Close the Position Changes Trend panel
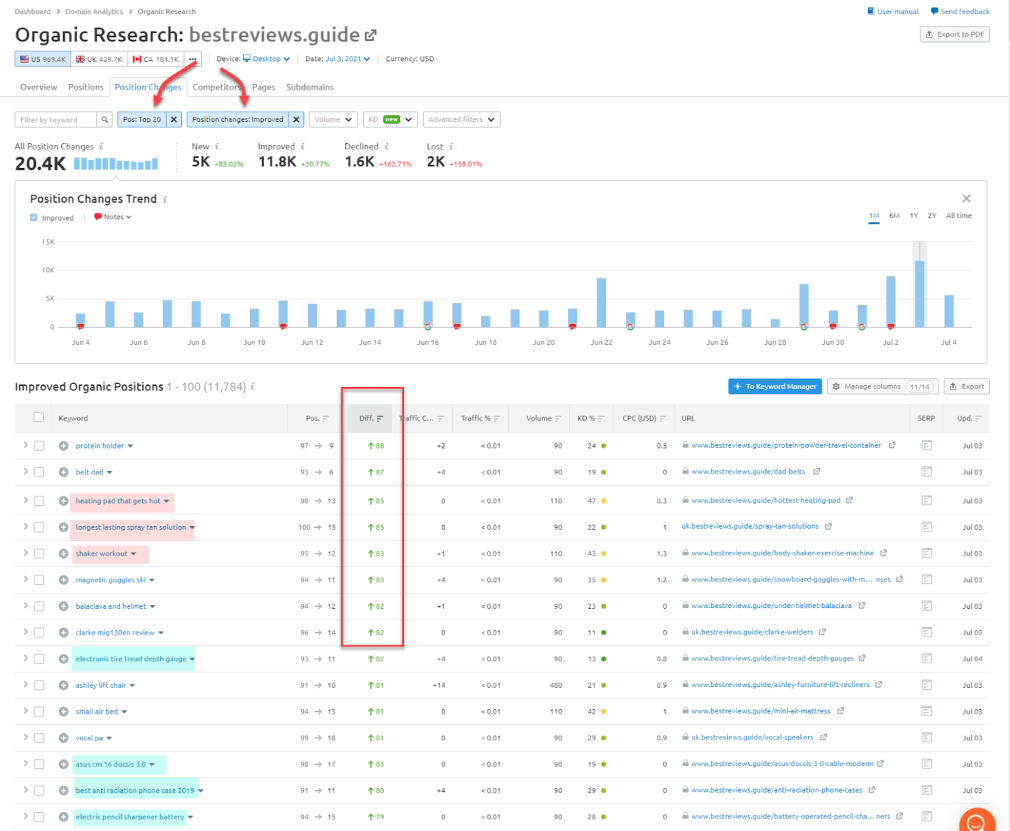1010x831 pixels. coord(966,199)
